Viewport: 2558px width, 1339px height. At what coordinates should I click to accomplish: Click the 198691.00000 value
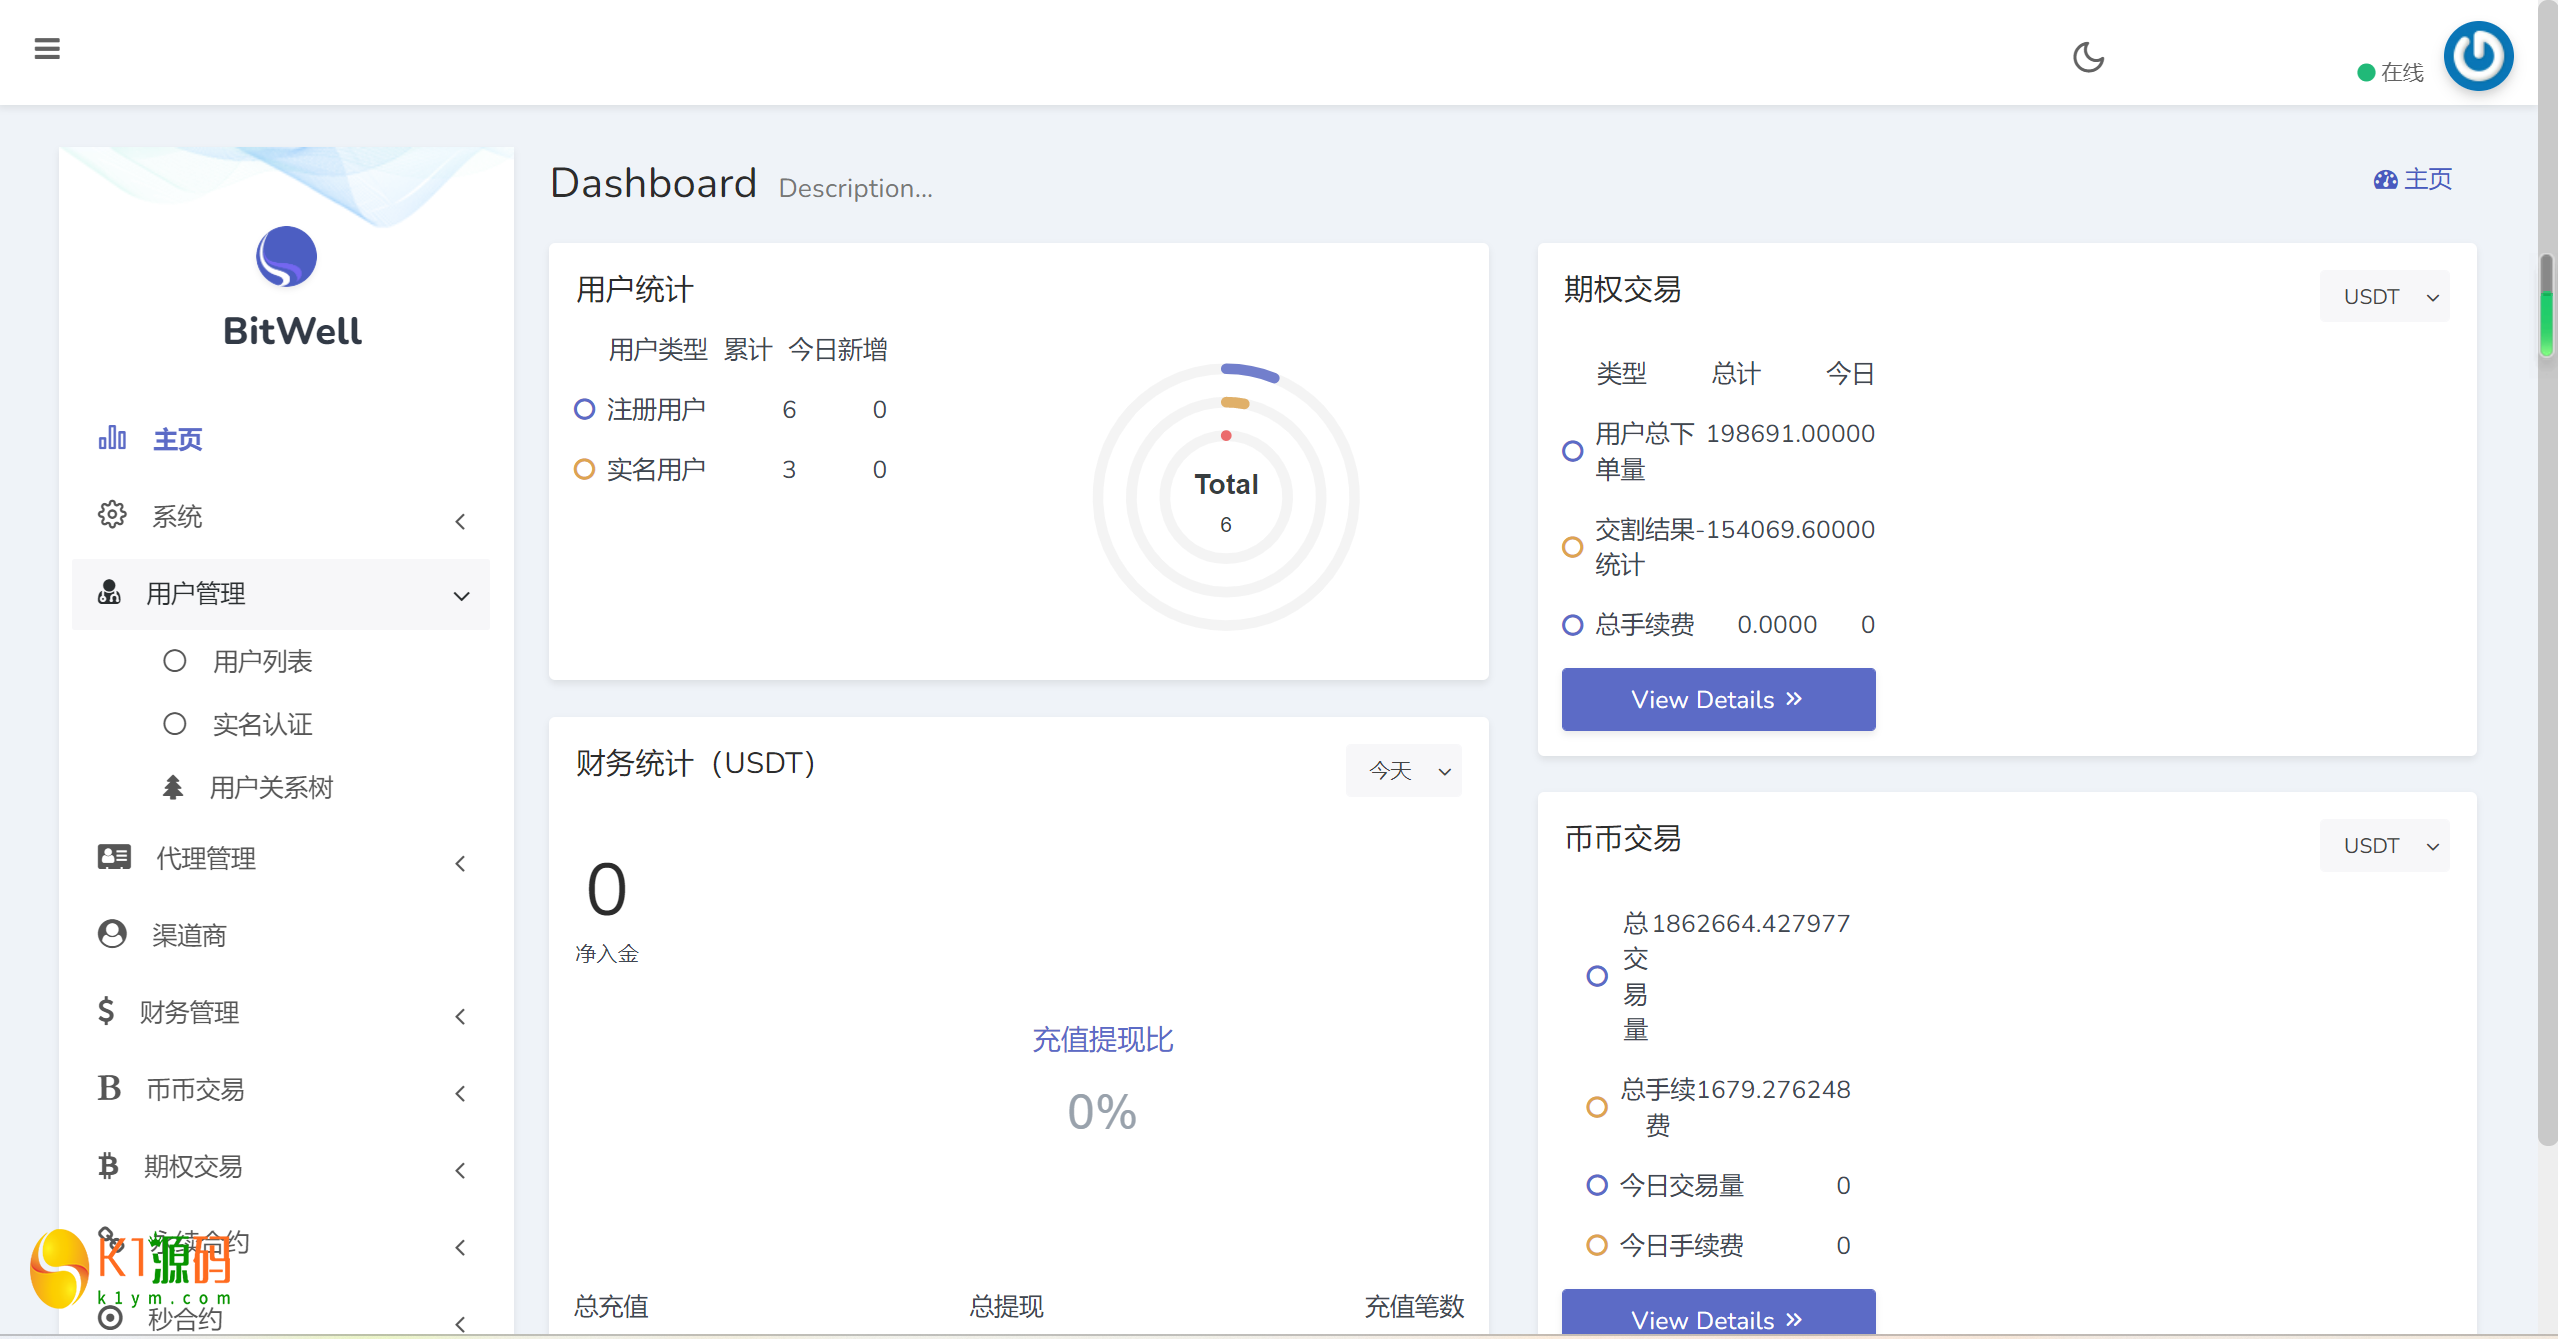click(x=1790, y=433)
